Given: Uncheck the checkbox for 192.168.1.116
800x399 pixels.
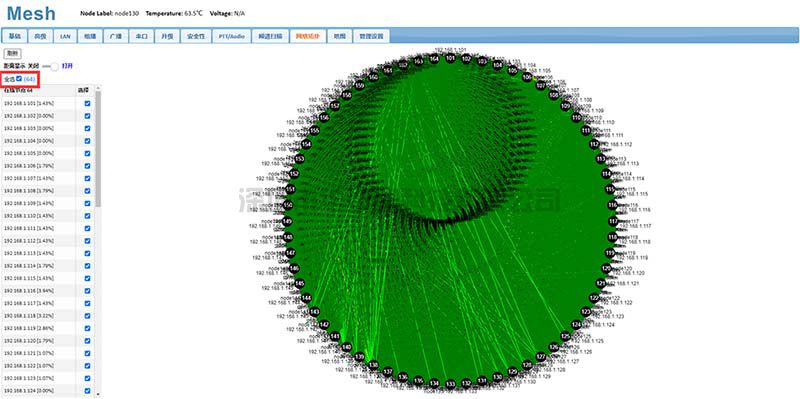Looking at the screenshot, I should click(87, 290).
